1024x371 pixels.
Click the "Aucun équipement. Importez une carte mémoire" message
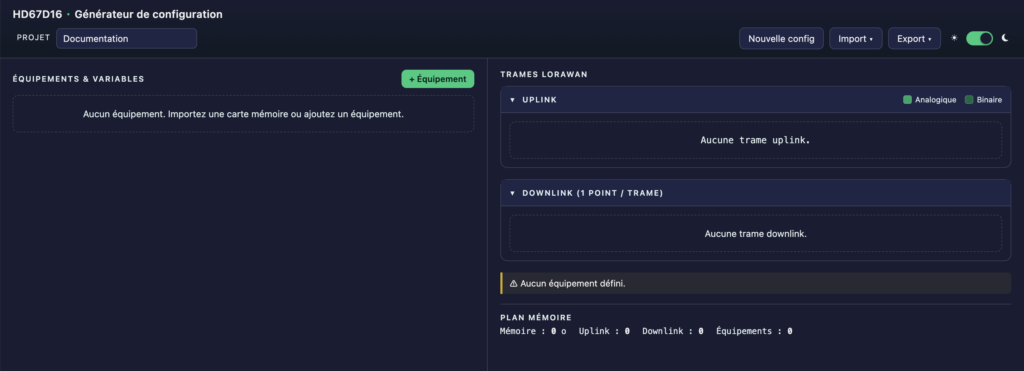click(x=244, y=114)
